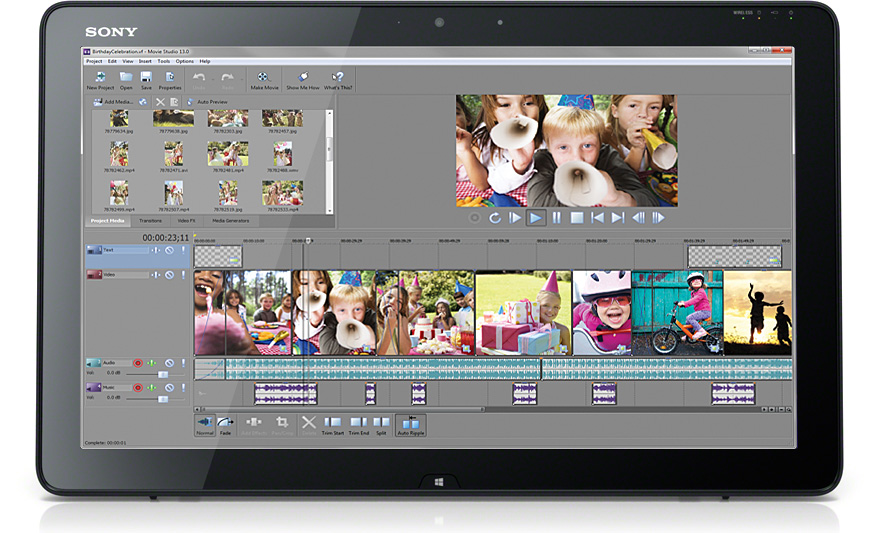The width and height of the screenshot is (880, 533).
Task: Click the Add Effects tool
Action: click(254, 425)
